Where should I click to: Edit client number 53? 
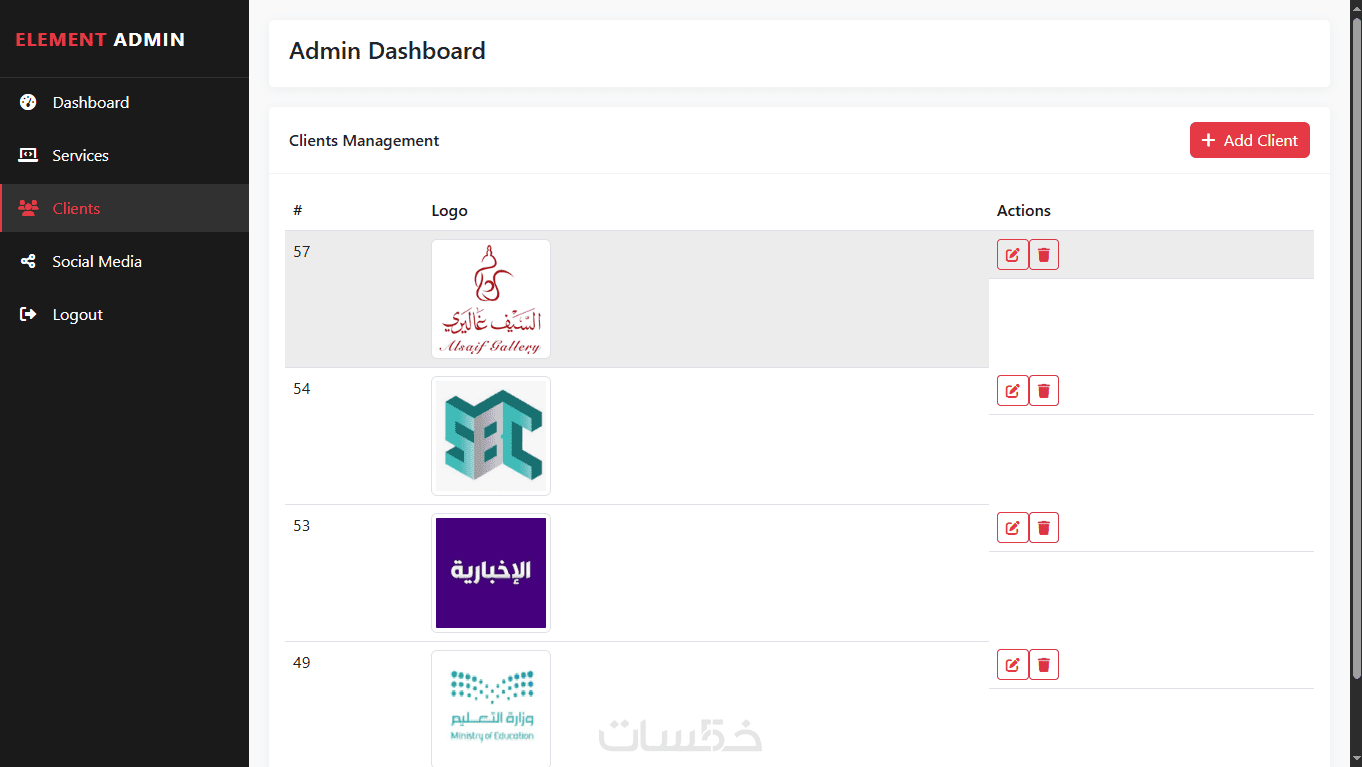pos(1012,528)
